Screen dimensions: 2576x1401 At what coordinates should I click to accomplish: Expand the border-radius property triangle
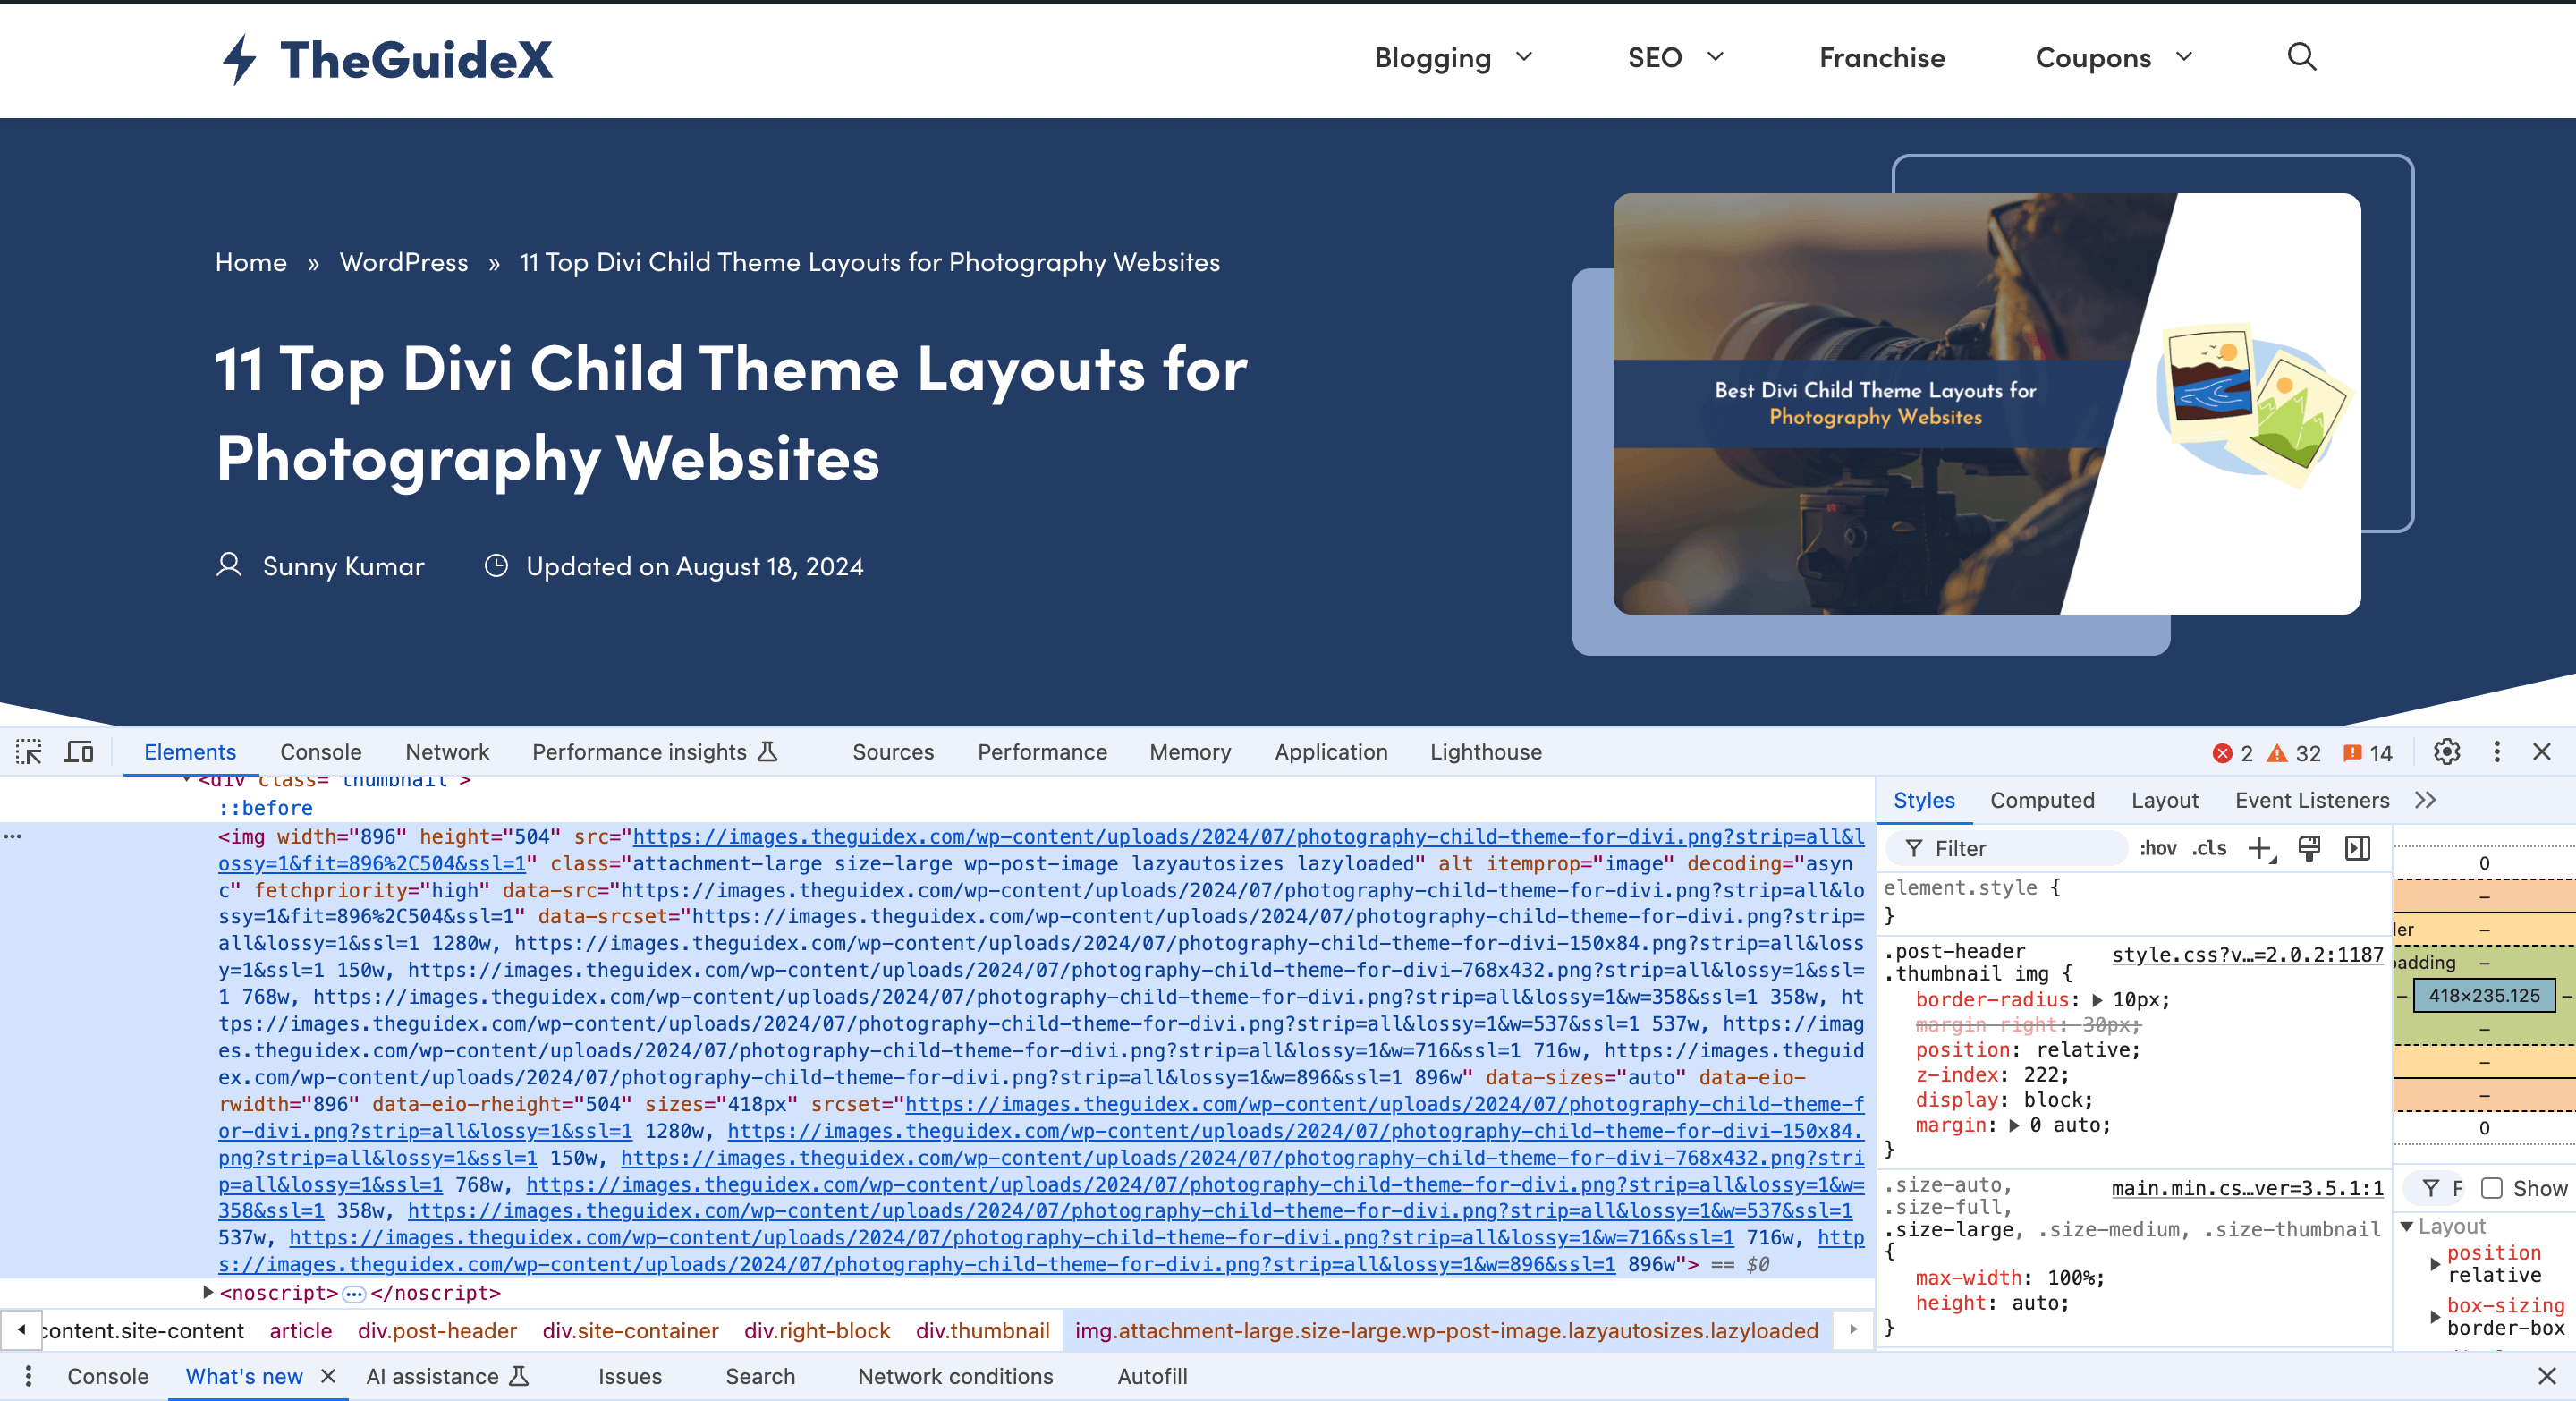tap(2098, 1000)
